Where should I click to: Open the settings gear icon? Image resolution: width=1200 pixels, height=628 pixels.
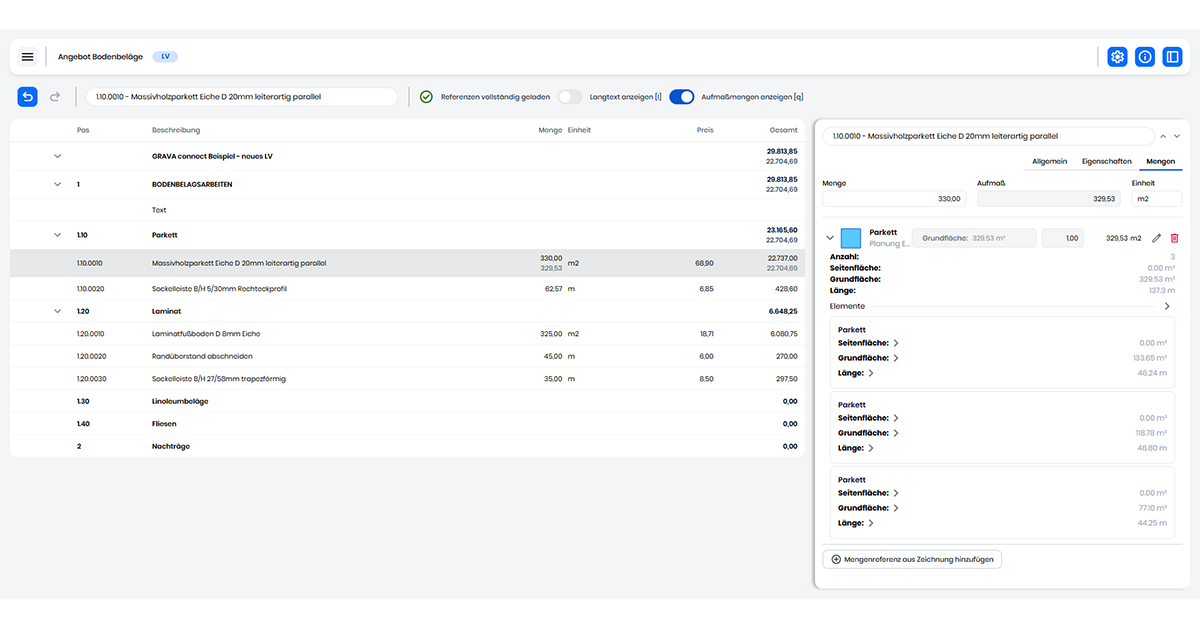pos(1117,57)
